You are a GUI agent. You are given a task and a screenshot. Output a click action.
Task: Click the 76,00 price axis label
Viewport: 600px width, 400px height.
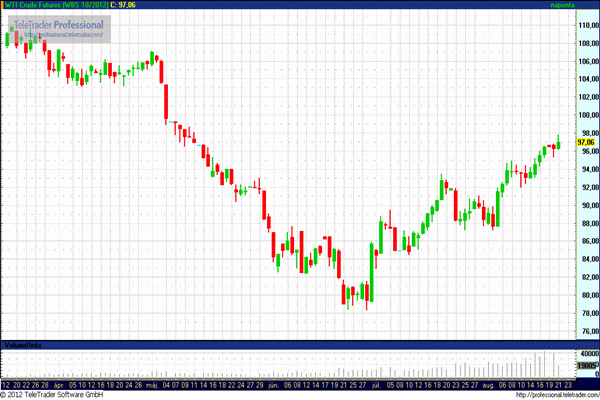click(x=586, y=332)
